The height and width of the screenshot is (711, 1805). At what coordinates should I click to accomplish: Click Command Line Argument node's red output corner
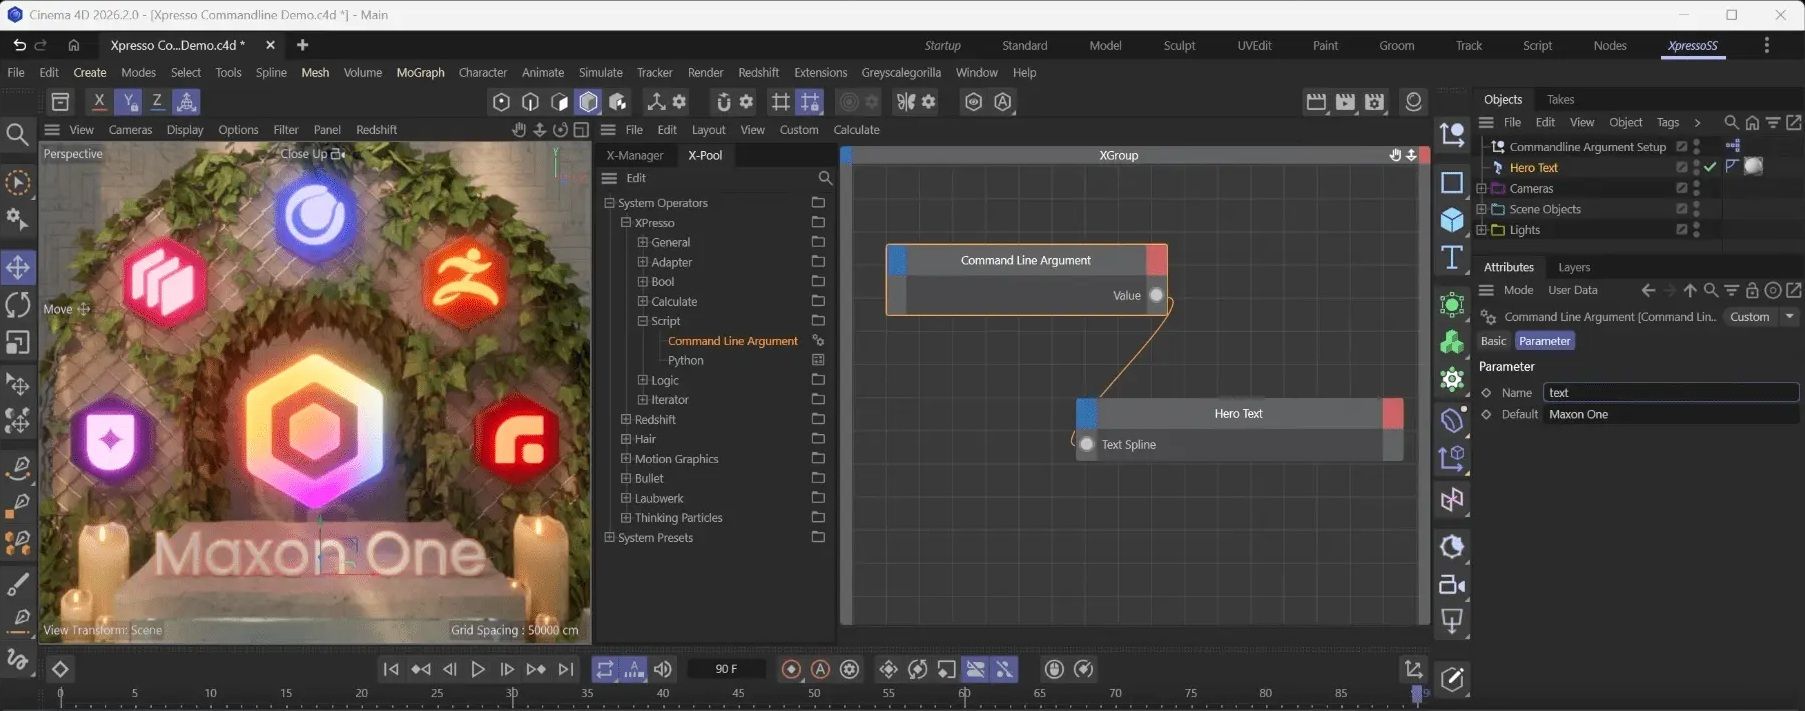pyautogui.click(x=1156, y=260)
